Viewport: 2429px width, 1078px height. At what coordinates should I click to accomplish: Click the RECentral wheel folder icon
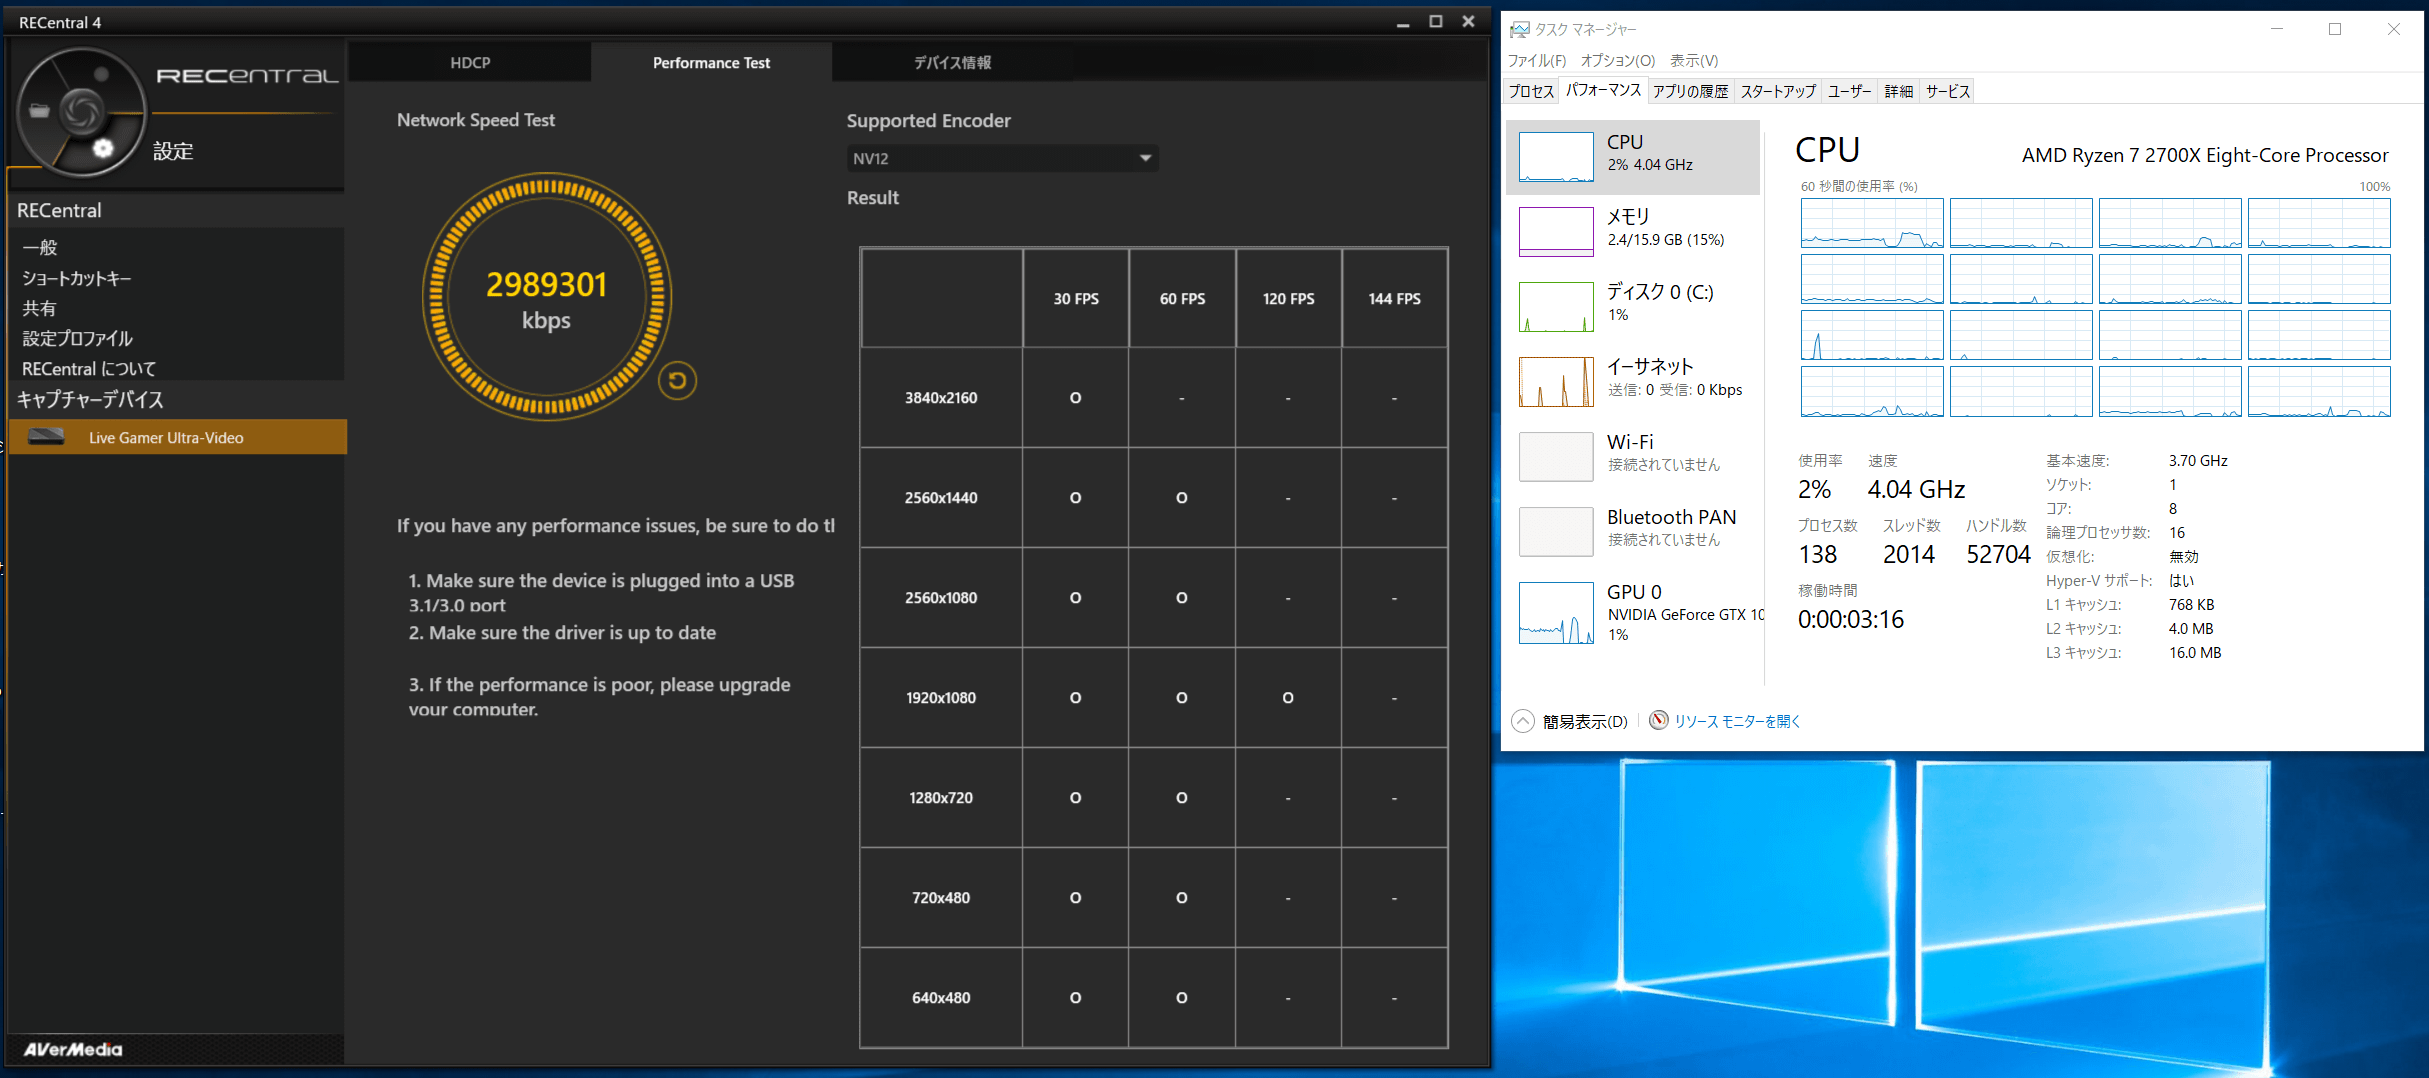tap(40, 111)
